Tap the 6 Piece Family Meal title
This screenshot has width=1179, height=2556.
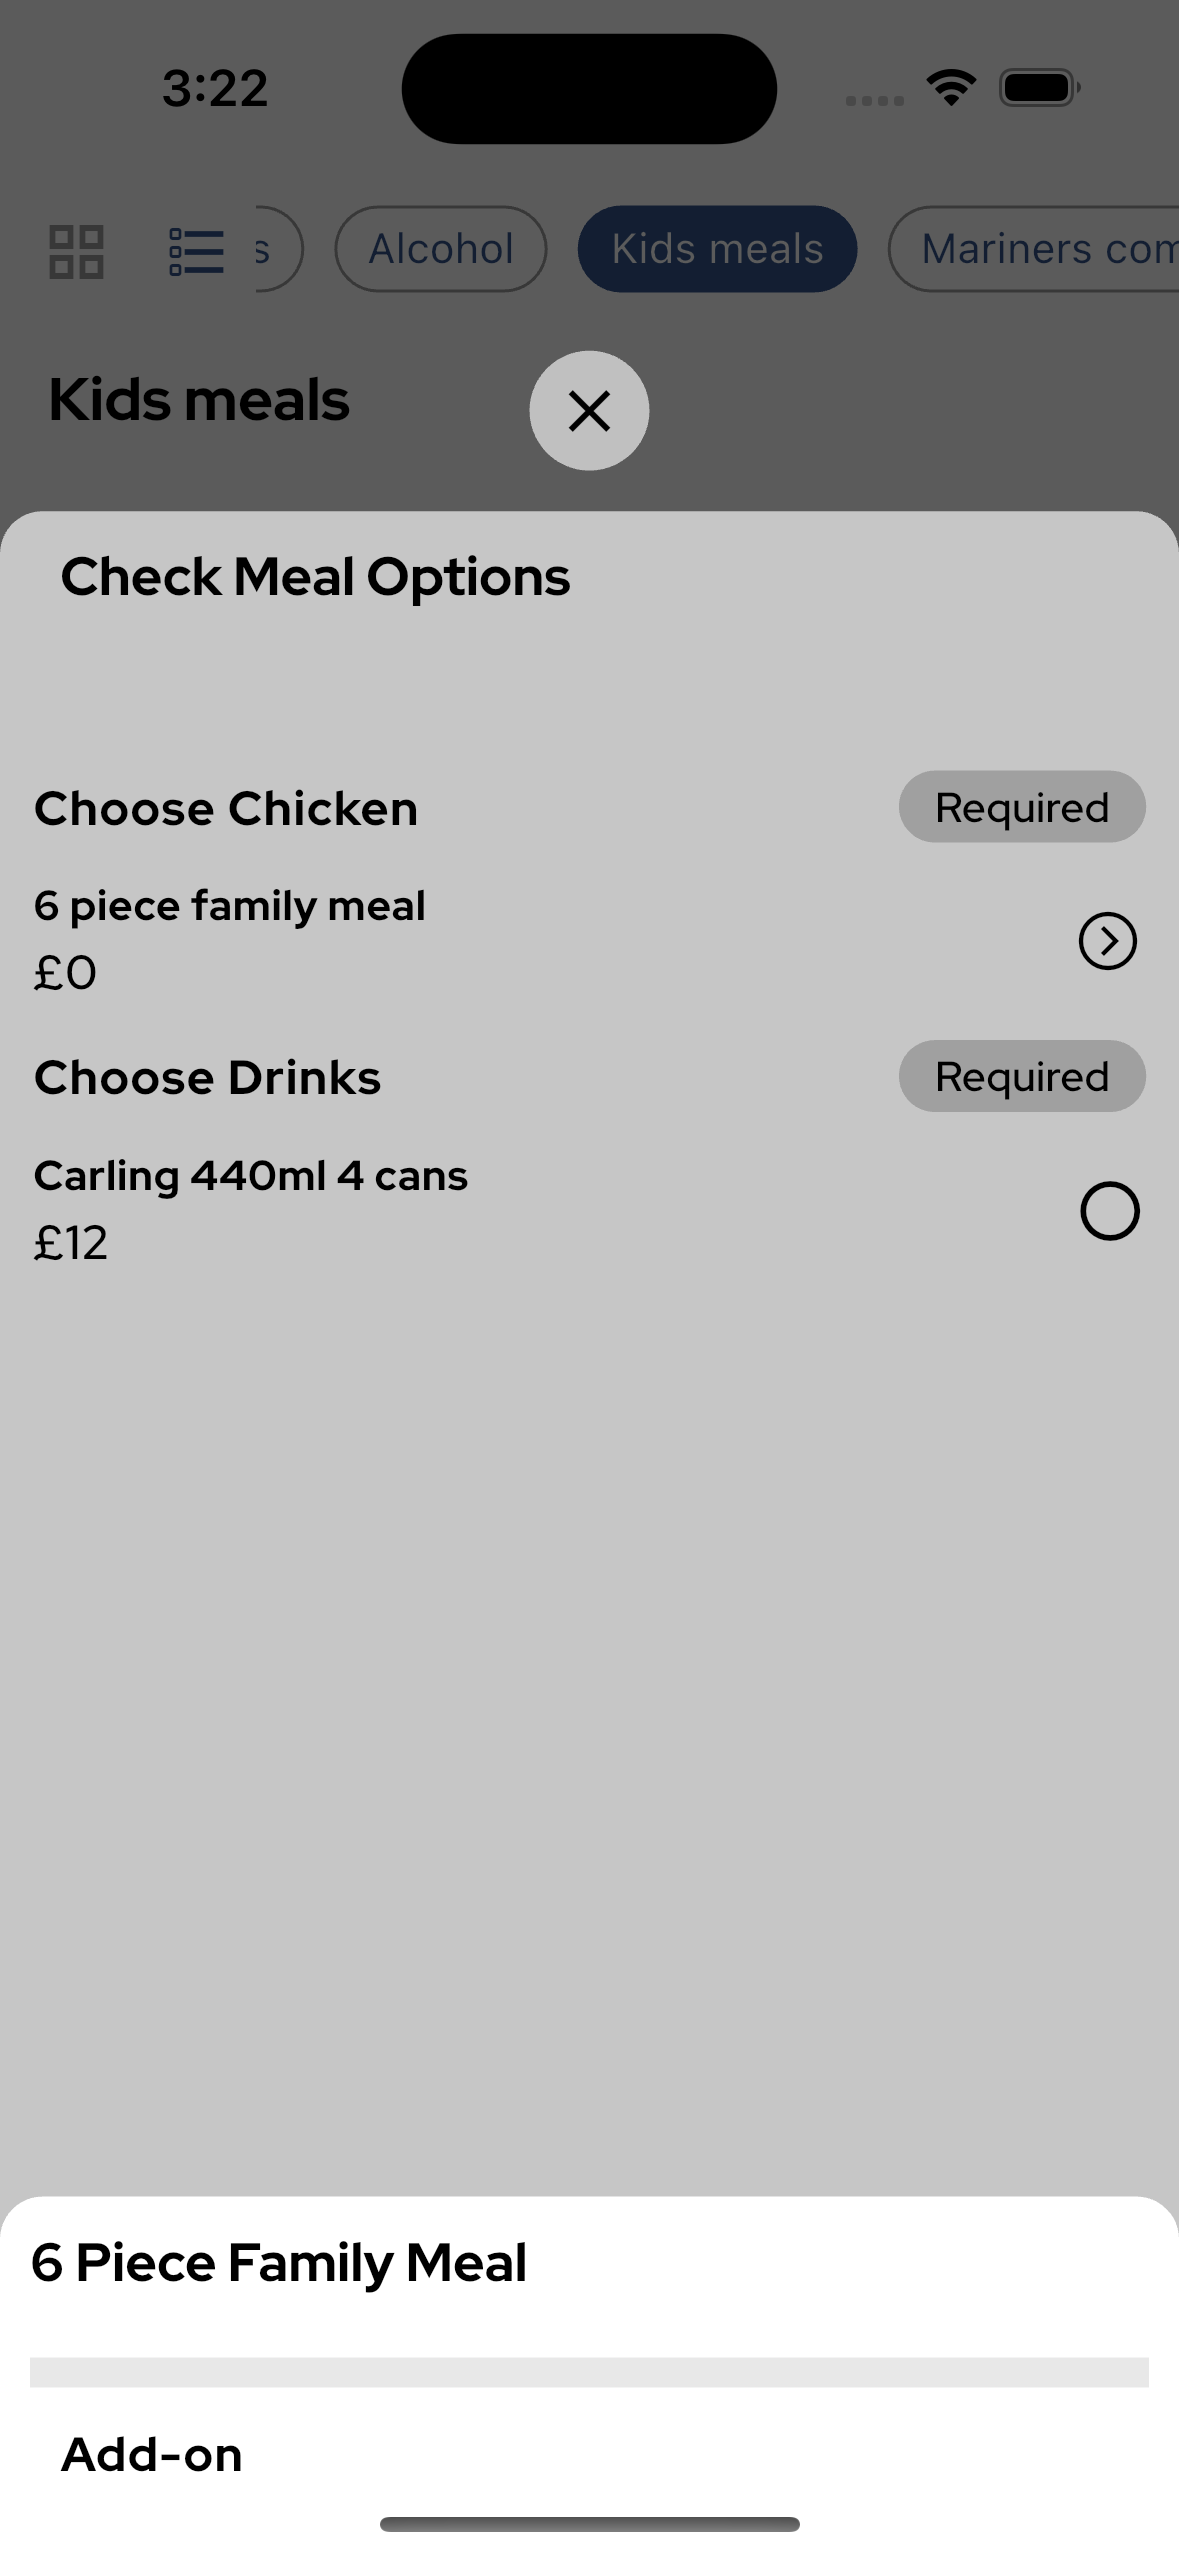point(279,2263)
